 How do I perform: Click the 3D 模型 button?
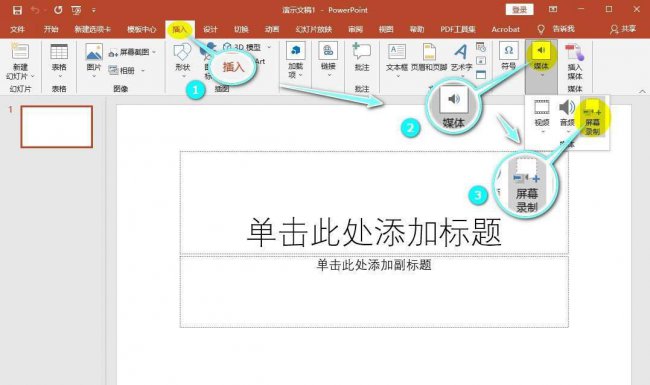tap(243, 47)
